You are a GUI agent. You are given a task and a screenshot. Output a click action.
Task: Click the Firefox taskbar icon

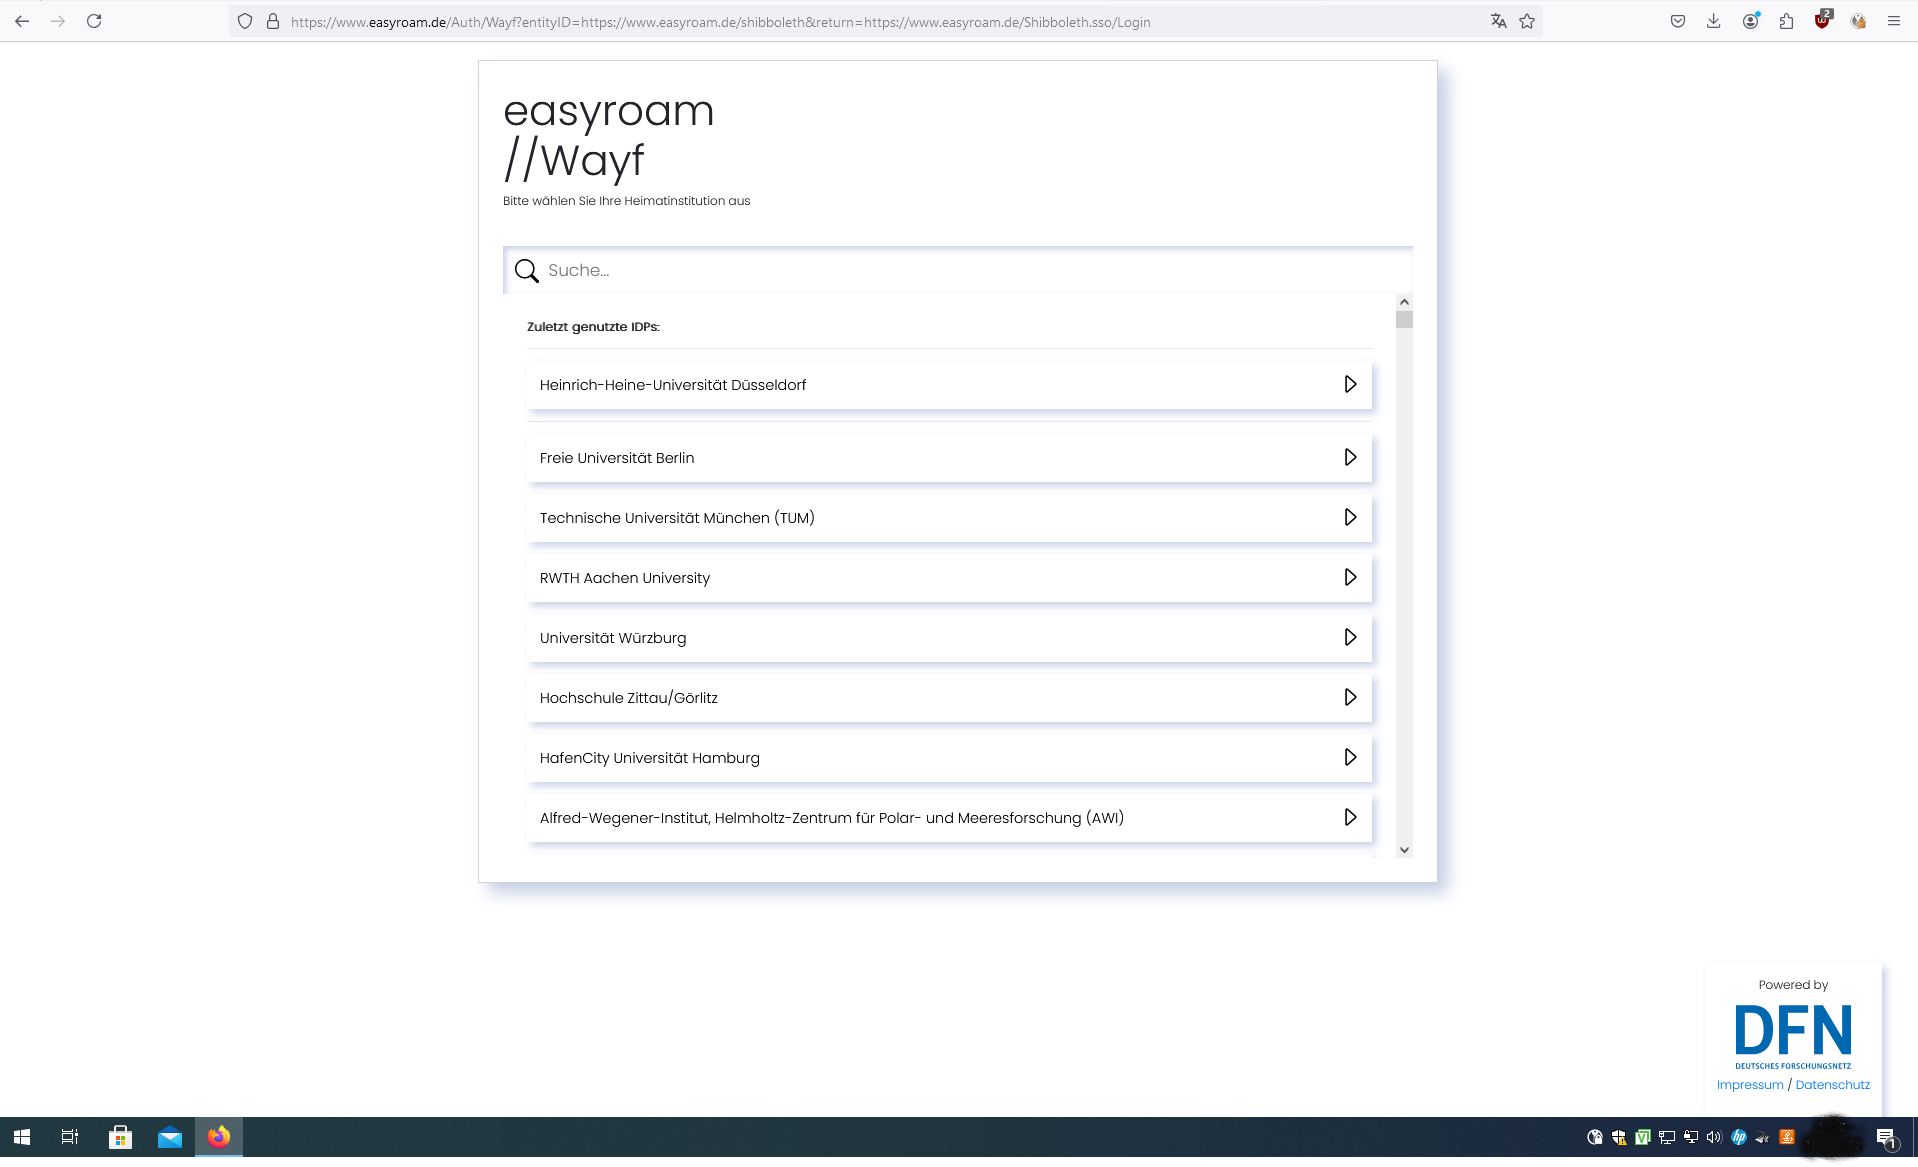[219, 1137]
